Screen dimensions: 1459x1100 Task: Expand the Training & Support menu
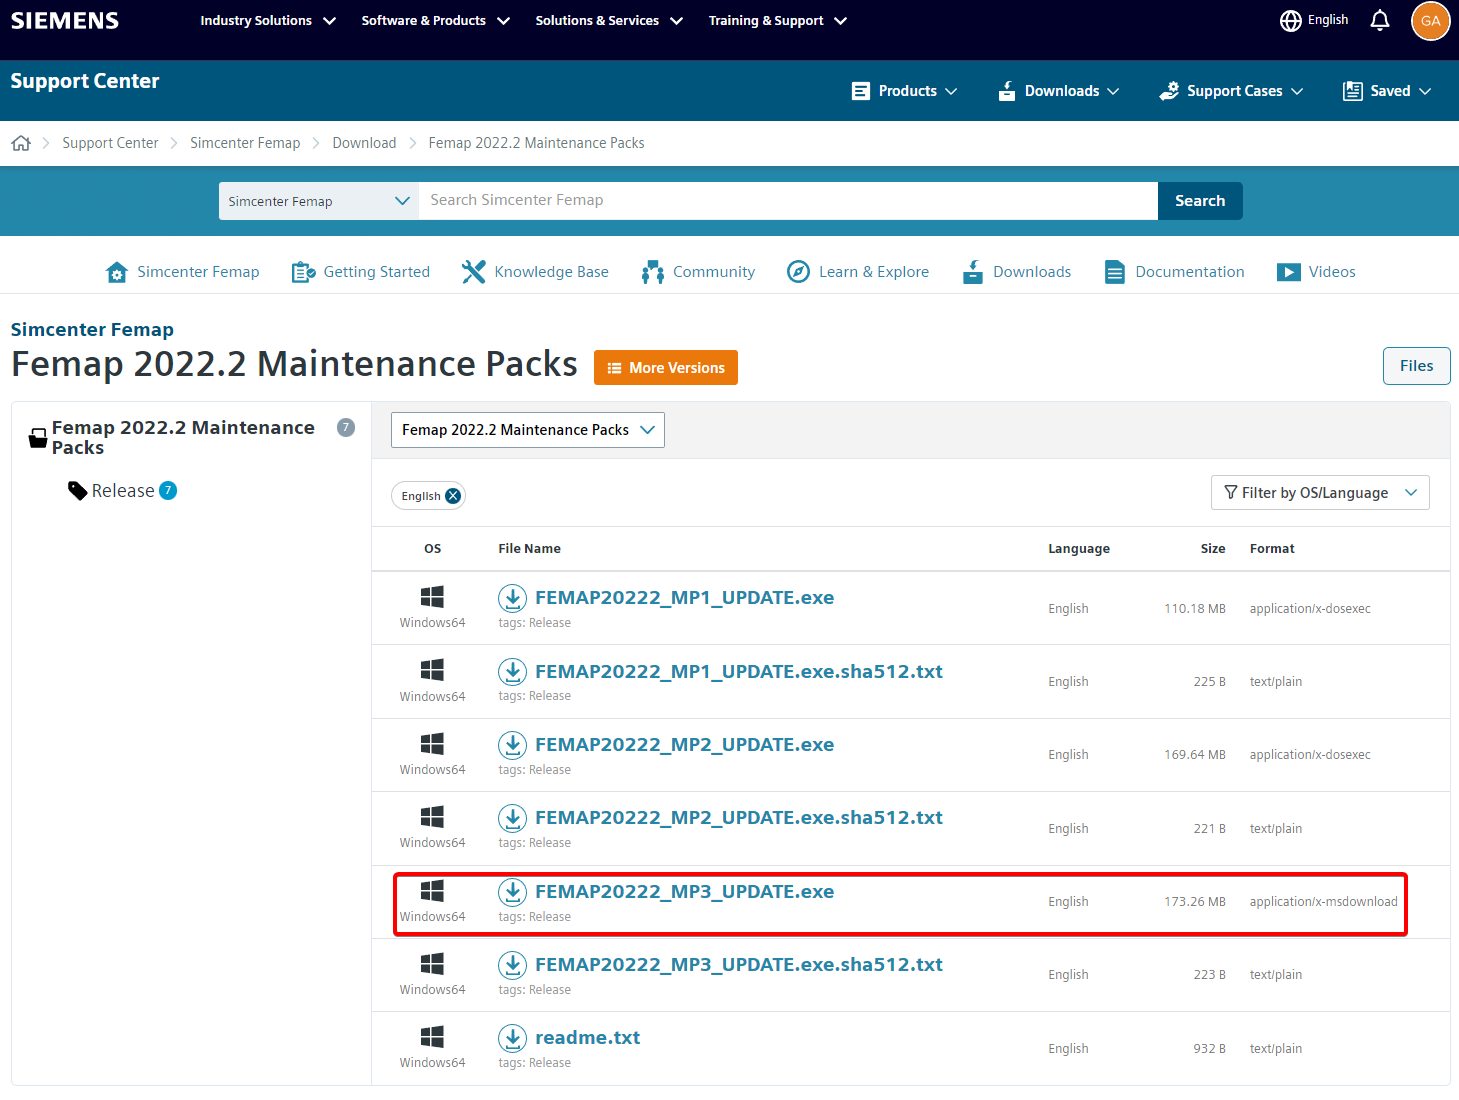(x=778, y=21)
